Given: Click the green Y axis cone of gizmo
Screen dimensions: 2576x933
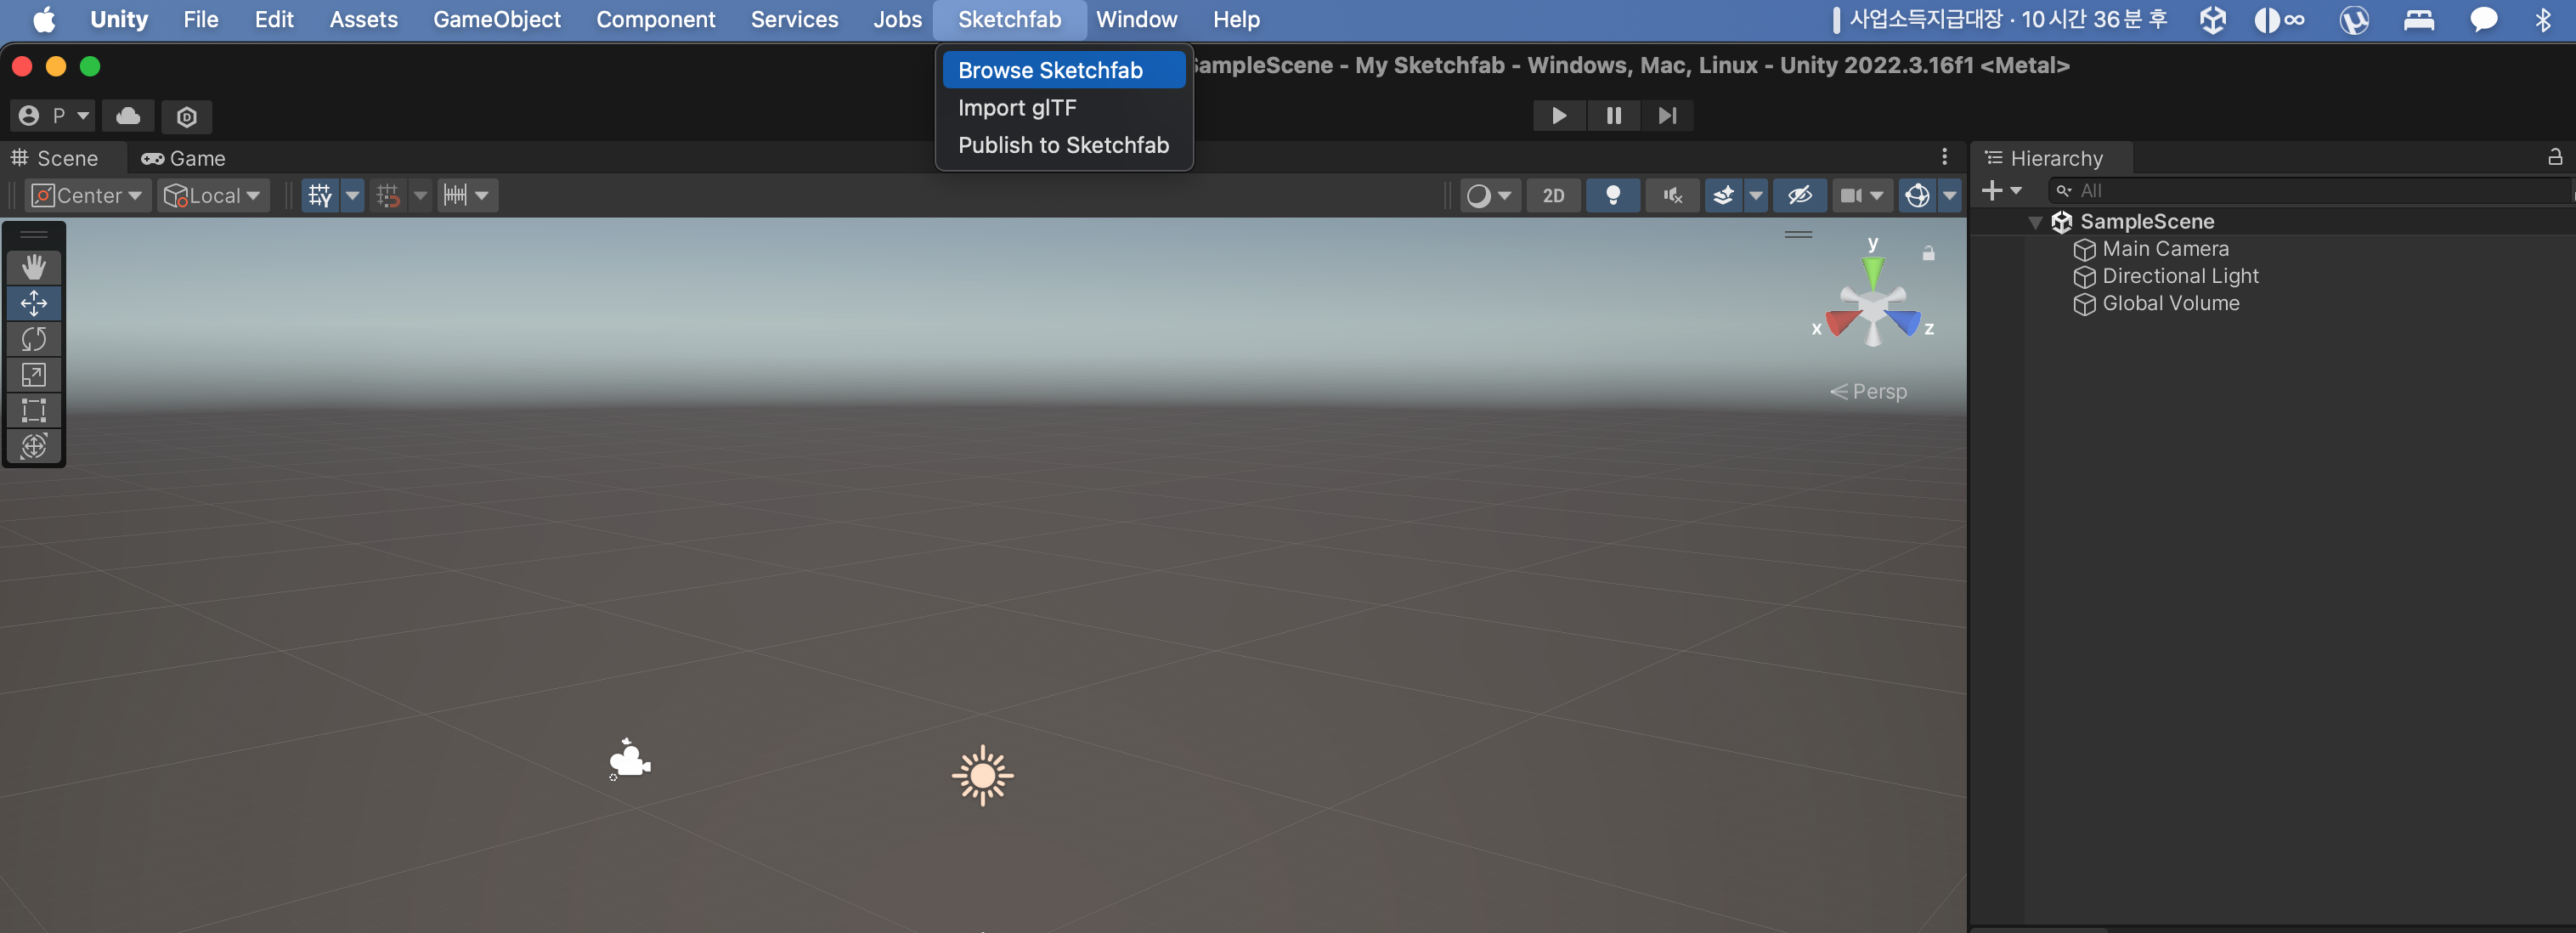Looking at the screenshot, I should pos(1873,272).
